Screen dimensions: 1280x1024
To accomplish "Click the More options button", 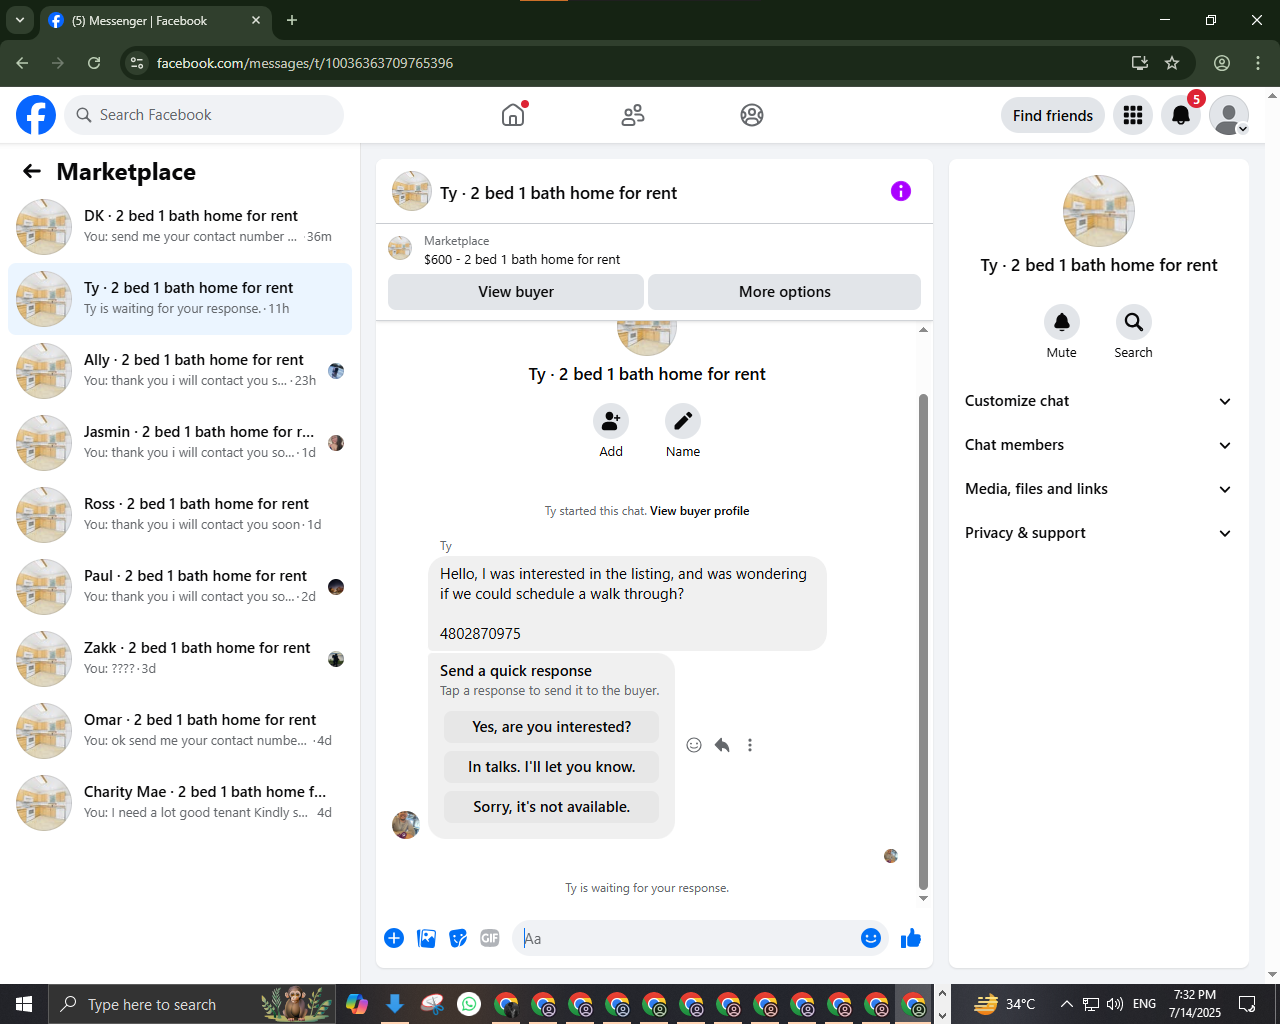I will 785,292.
